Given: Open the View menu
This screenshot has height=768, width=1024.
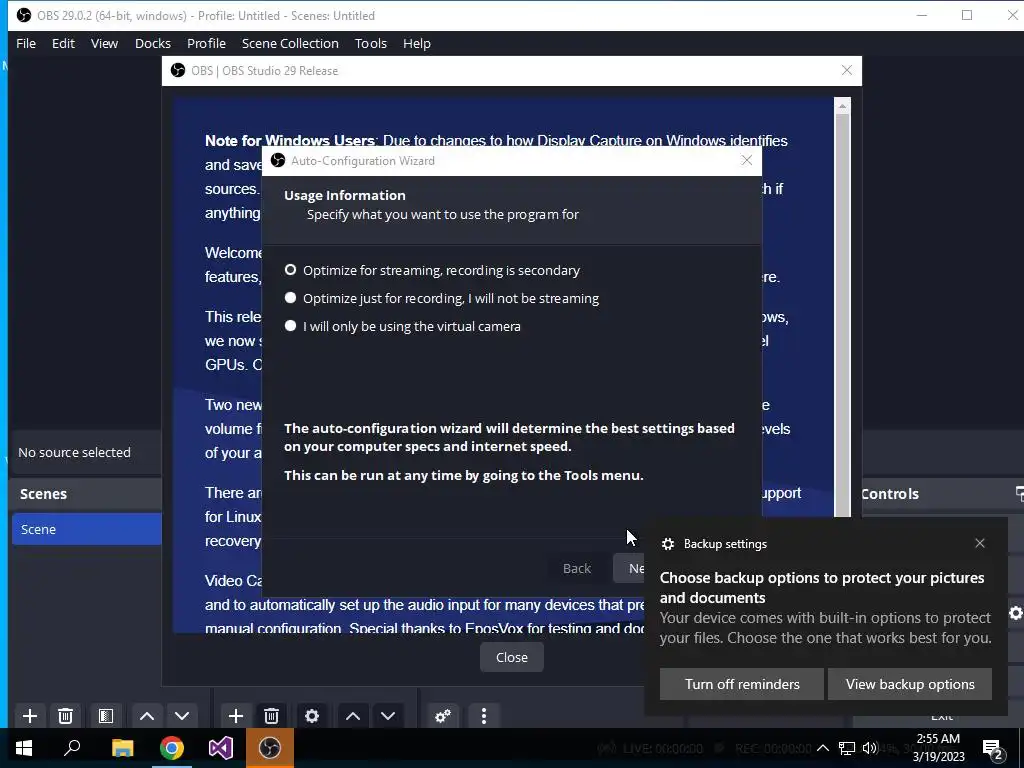Looking at the screenshot, I should 104,43.
